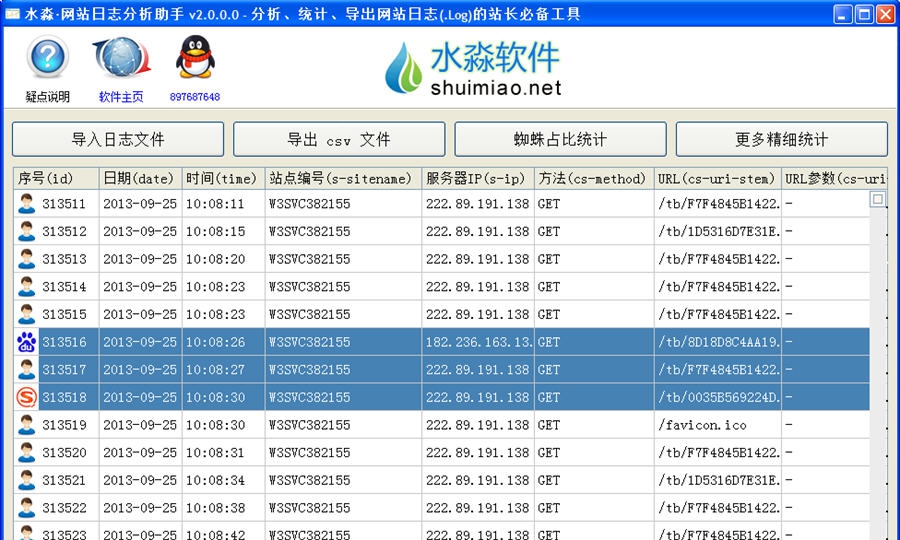Open the 软件主页 globe icon
Viewport: 900px width, 540px height.
pos(122,57)
